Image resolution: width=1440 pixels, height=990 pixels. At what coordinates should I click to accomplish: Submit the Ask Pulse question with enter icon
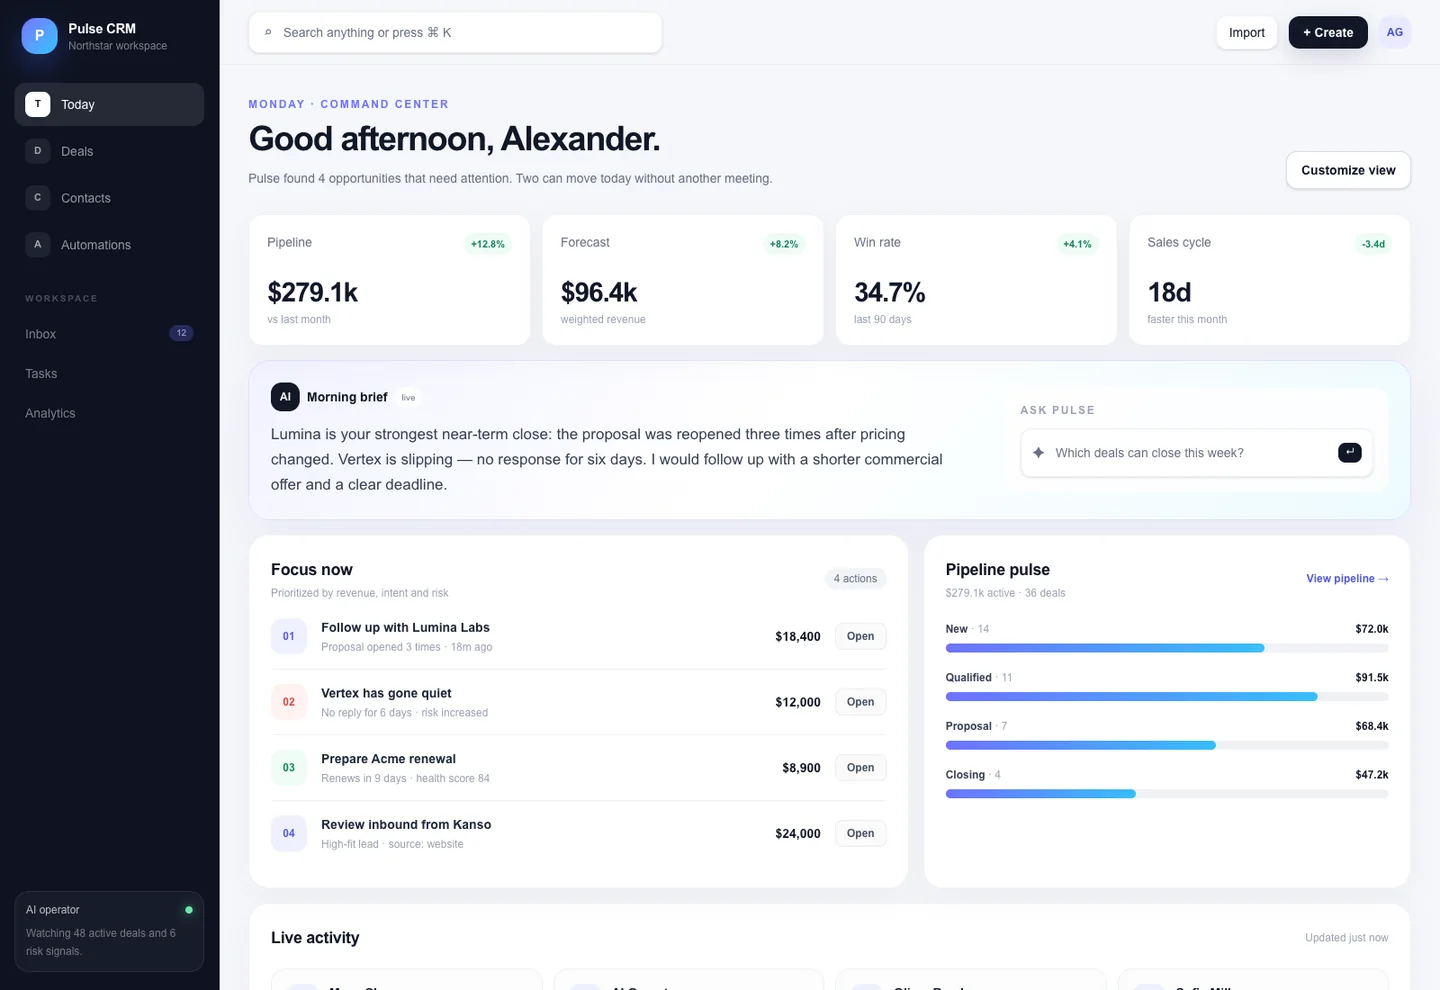1349,453
